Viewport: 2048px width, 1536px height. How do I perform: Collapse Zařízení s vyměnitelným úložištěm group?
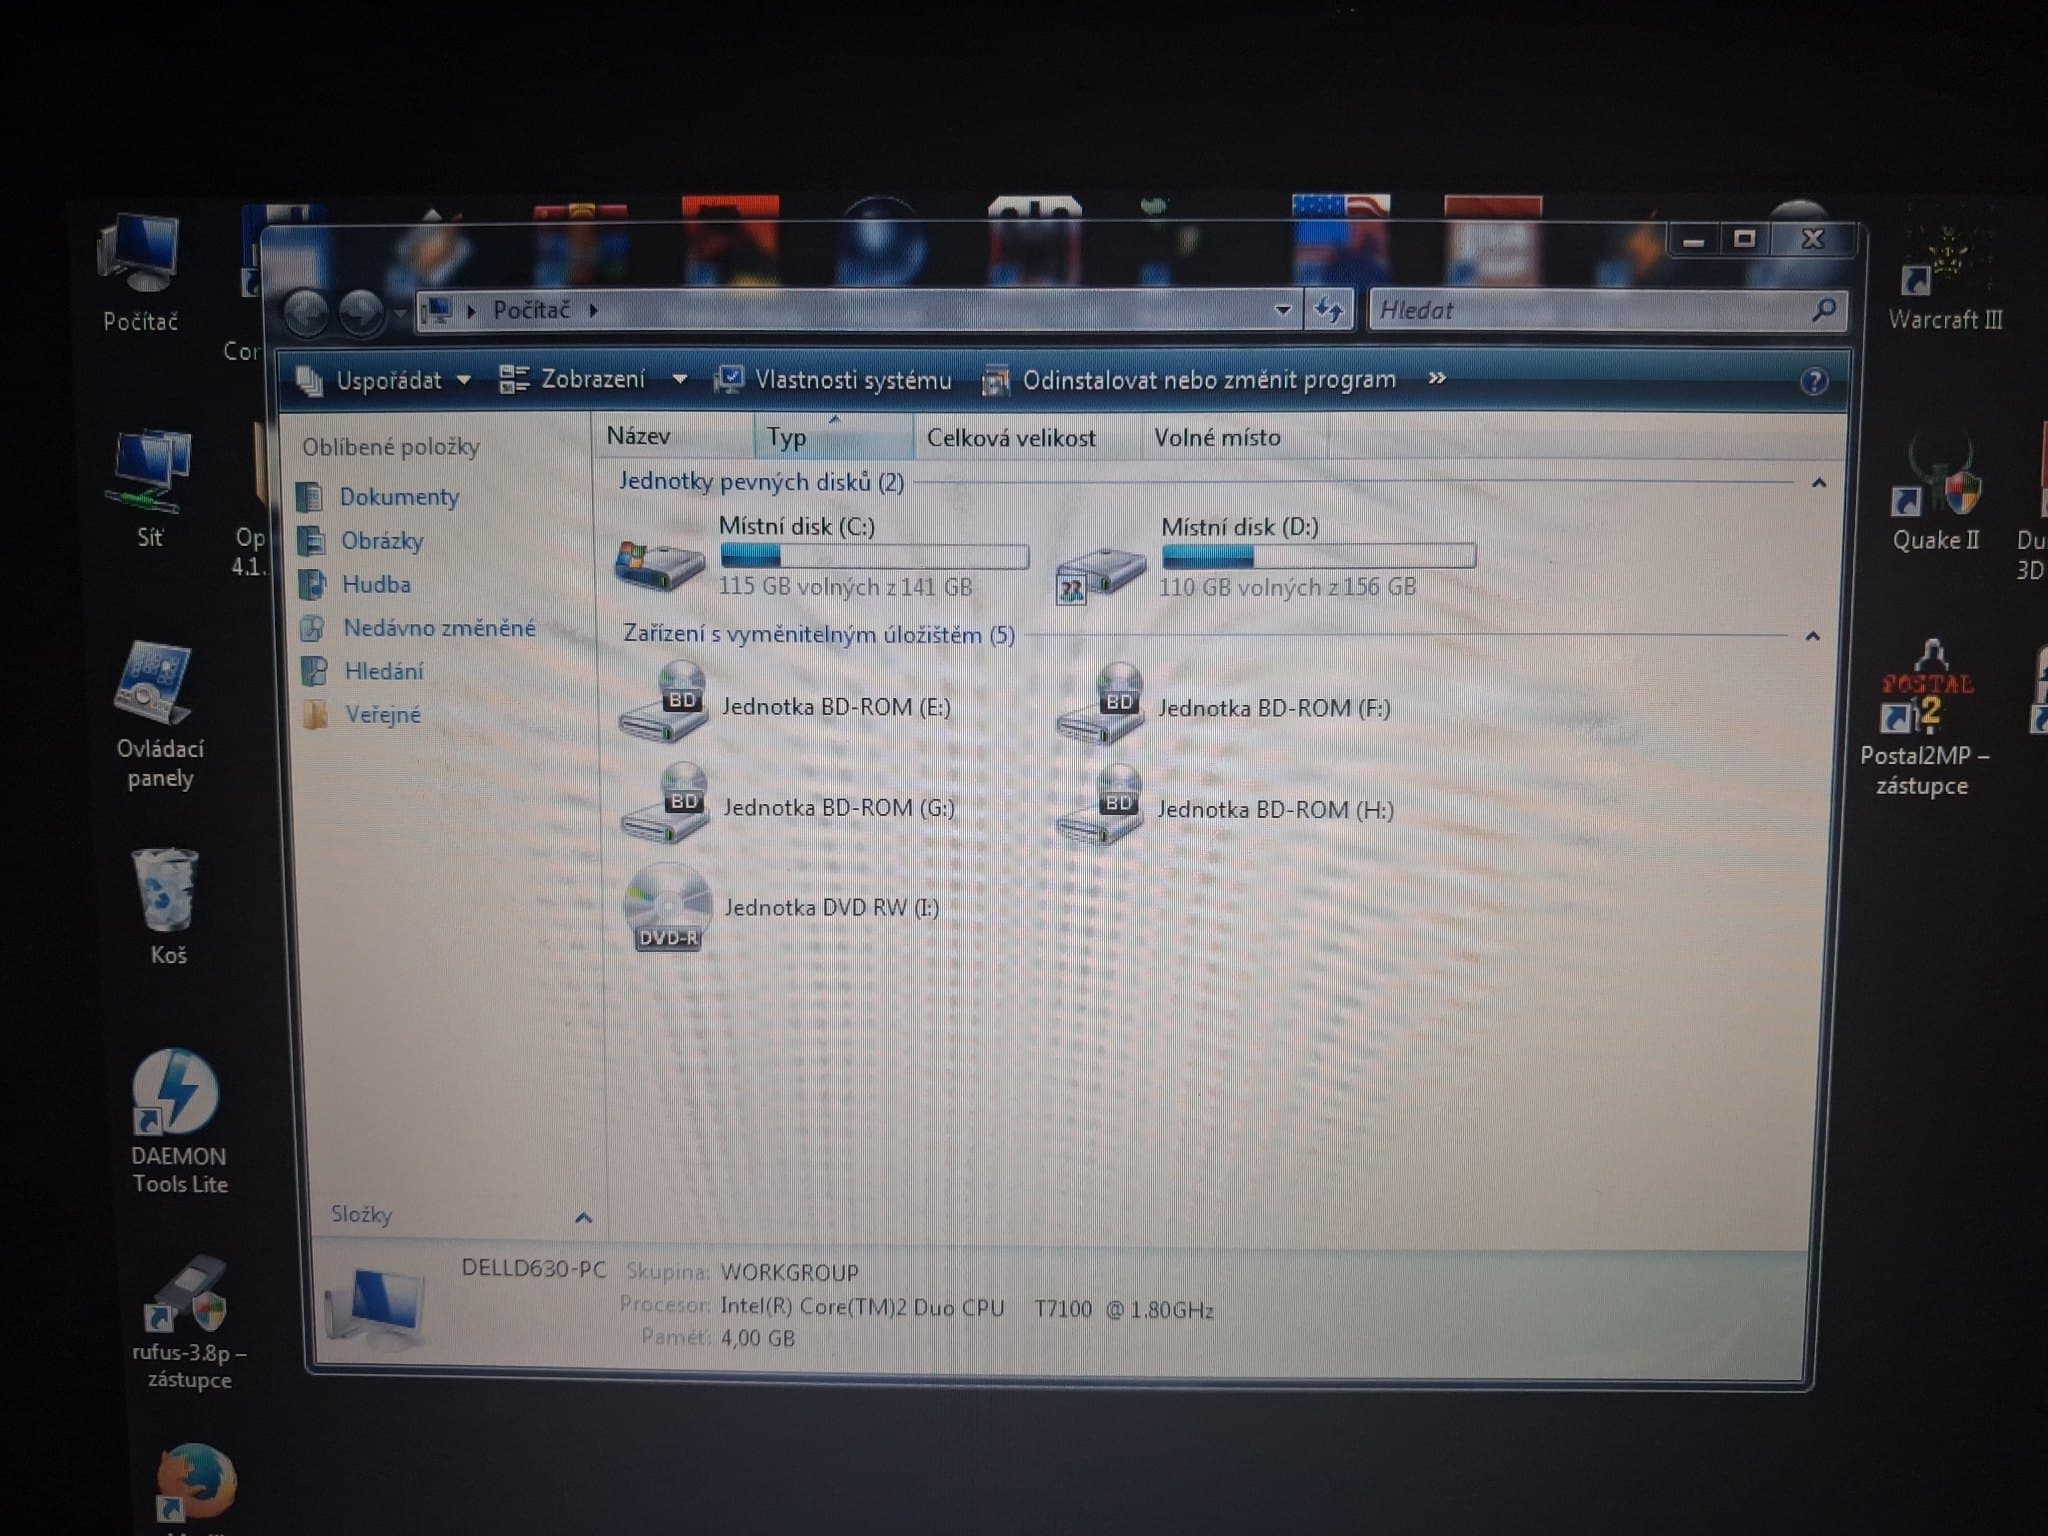point(1813,636)
